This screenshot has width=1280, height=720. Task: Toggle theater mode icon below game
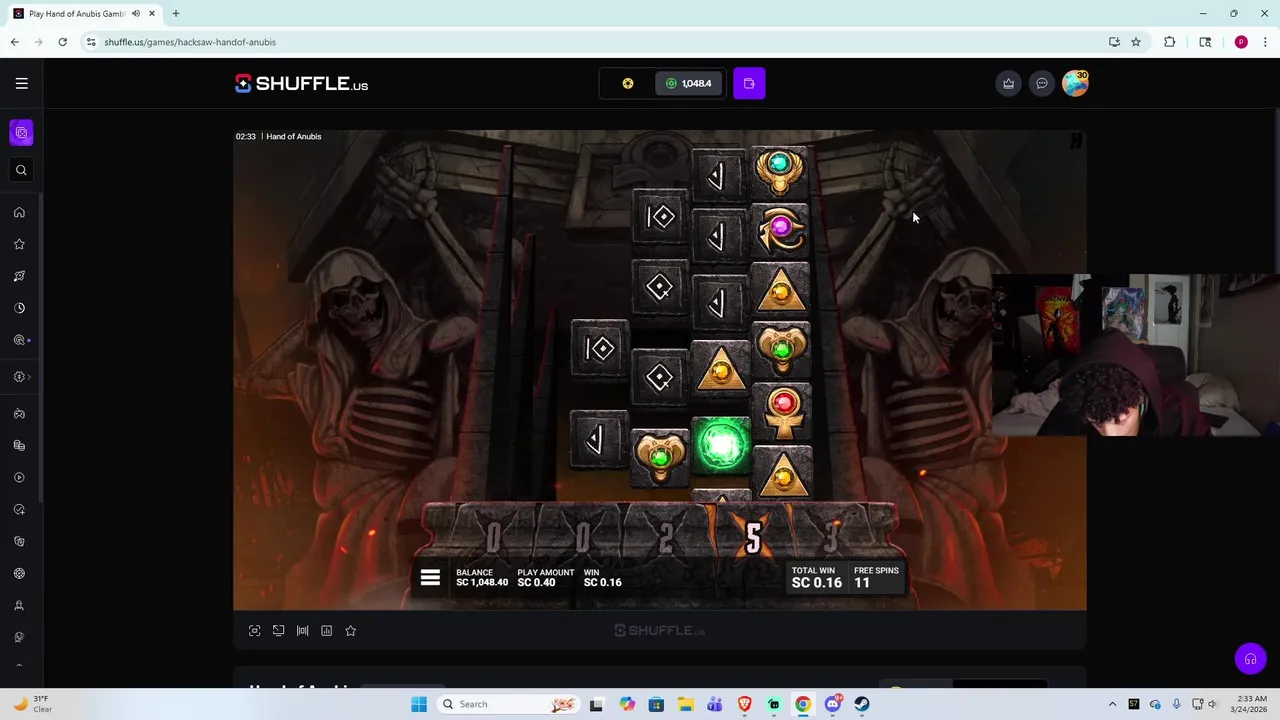click(278, 631)
